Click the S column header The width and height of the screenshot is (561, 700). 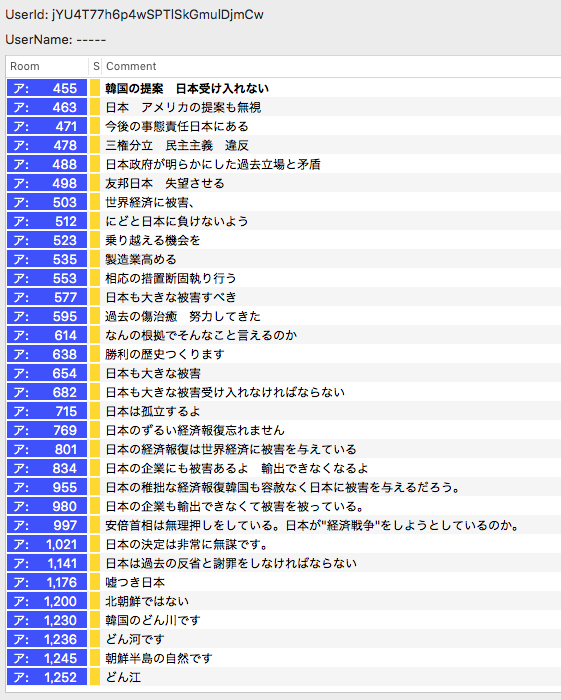coord(96,67)
